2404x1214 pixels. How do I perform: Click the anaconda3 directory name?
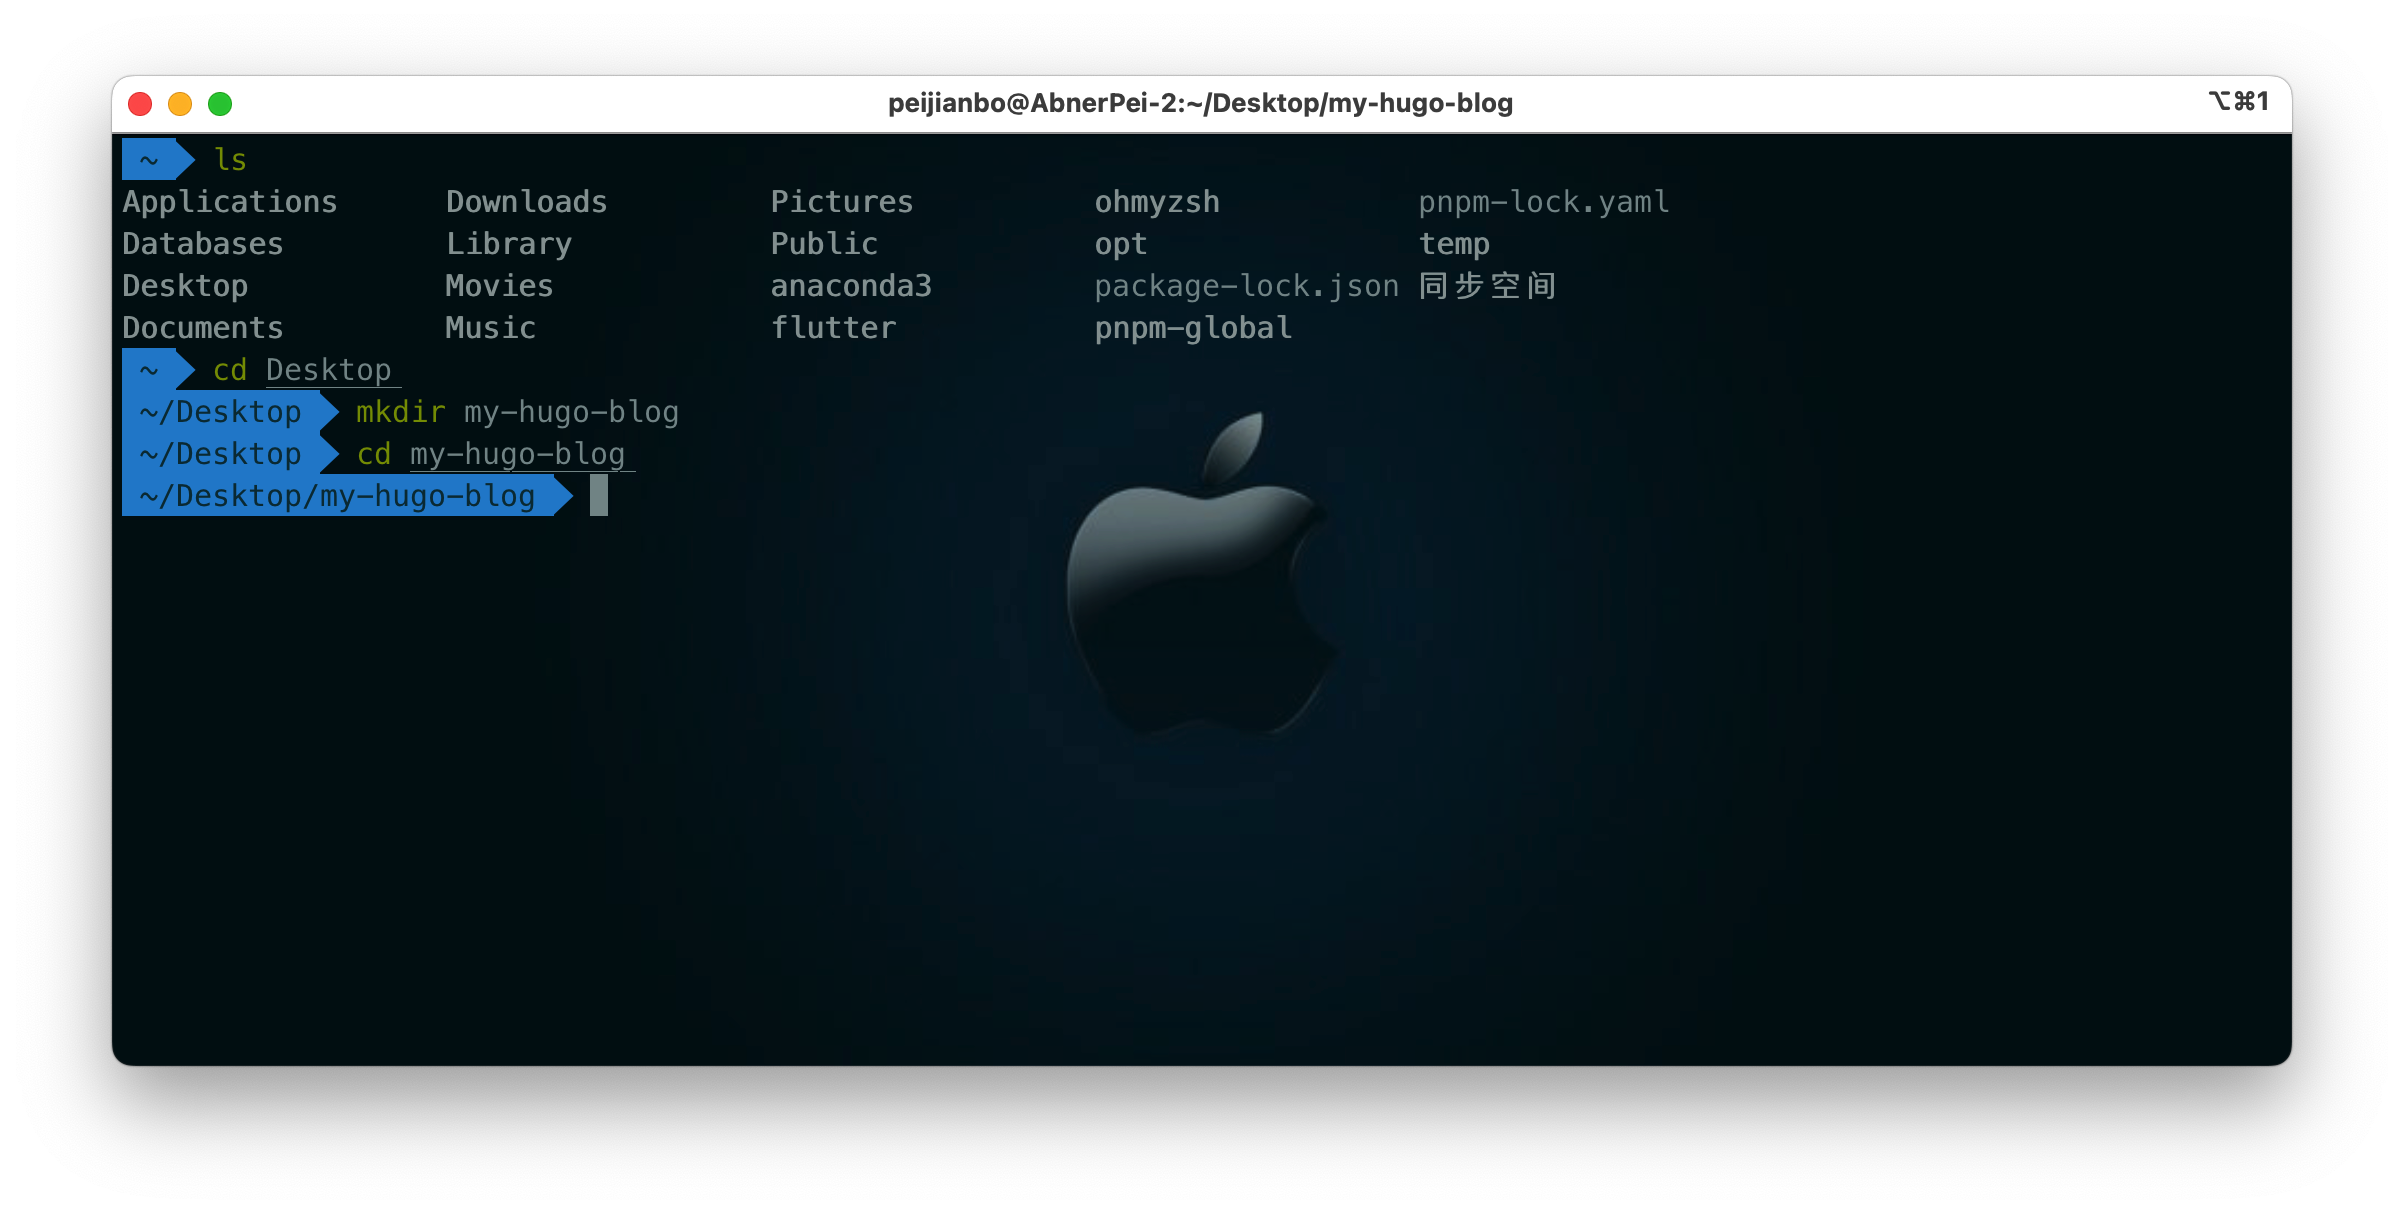click(851, 286)
